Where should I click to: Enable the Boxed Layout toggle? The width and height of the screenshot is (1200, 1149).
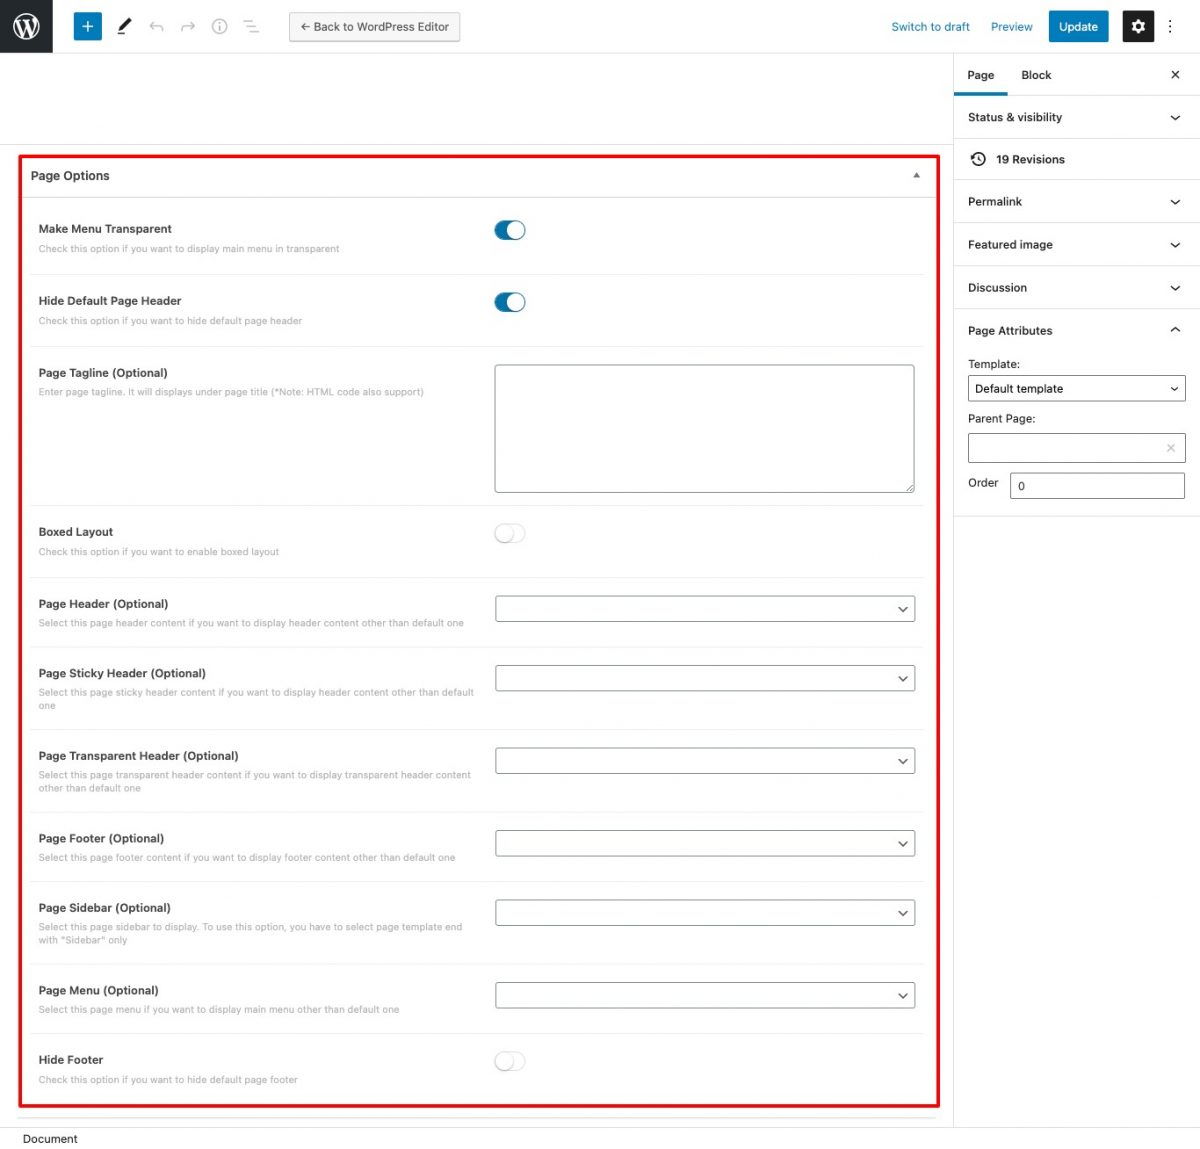509,533
